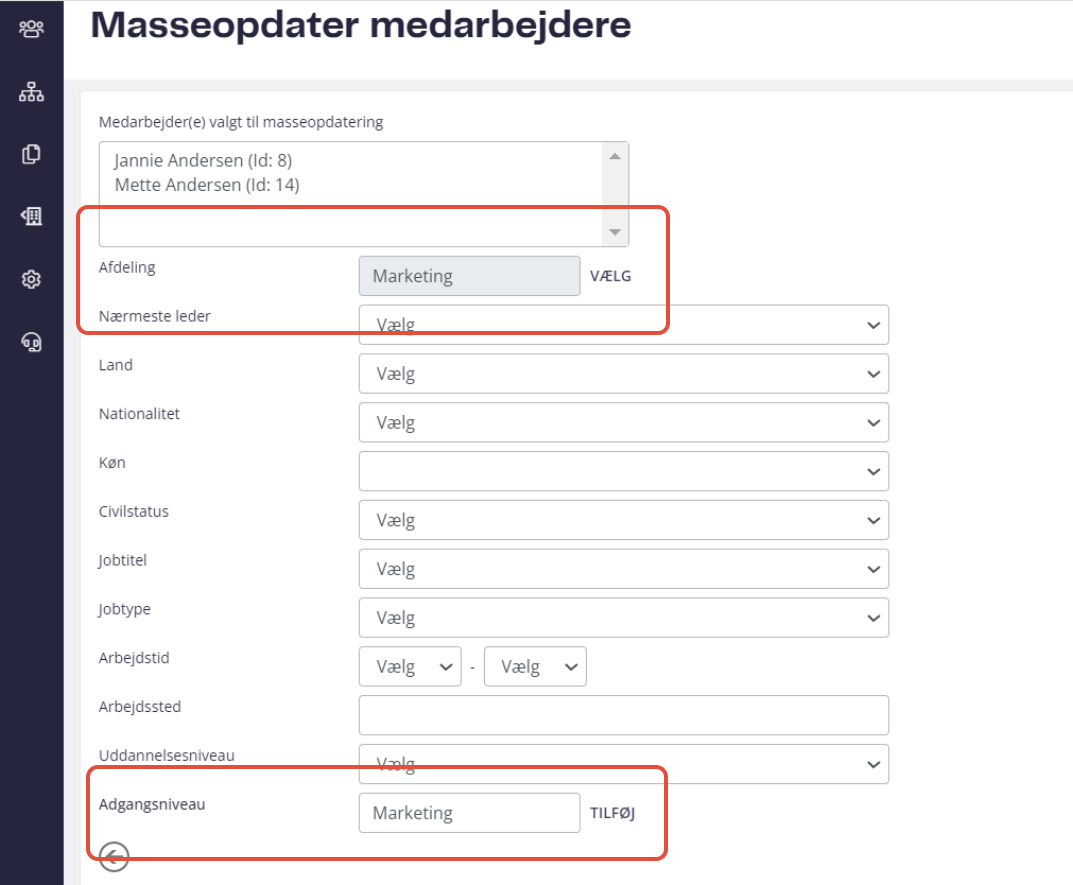This screenshot has height=885, width=1073.
Task: Click TILFØJ next to Adgangsniveau
Action: [612, 813]
